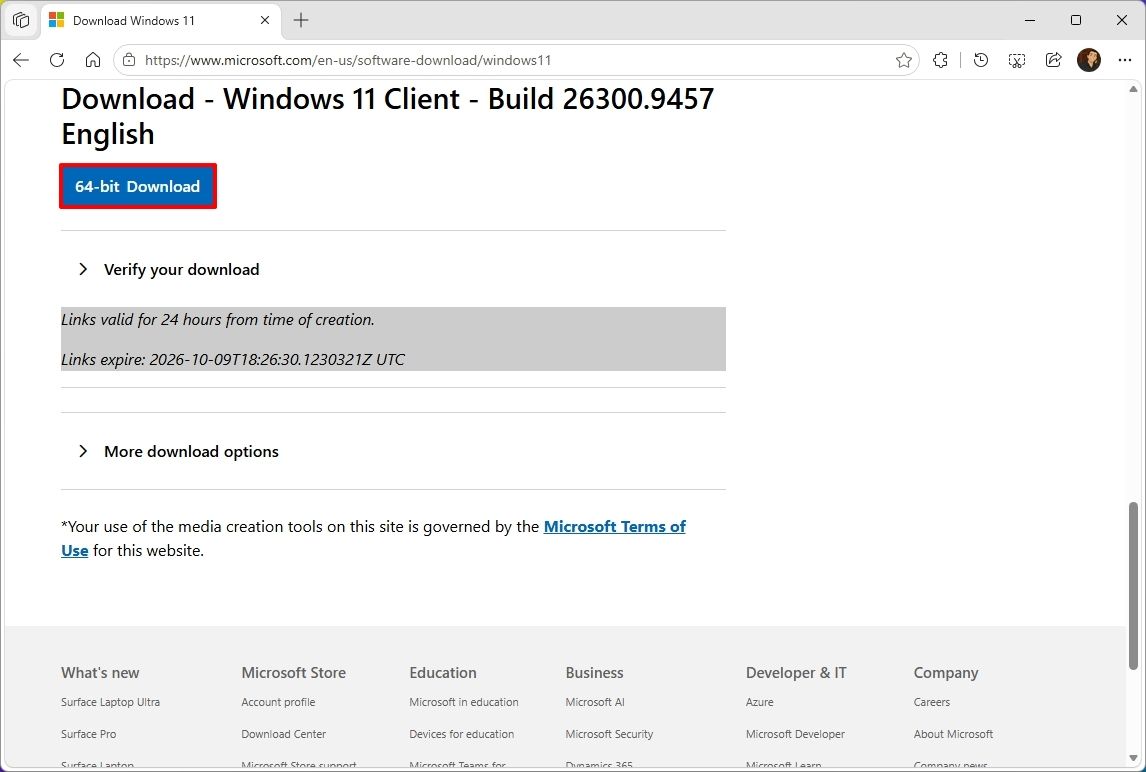1146x772 pixels.
Task: Click the 'Links valid for 24 hours' text
Action: [x=218, y=319]
